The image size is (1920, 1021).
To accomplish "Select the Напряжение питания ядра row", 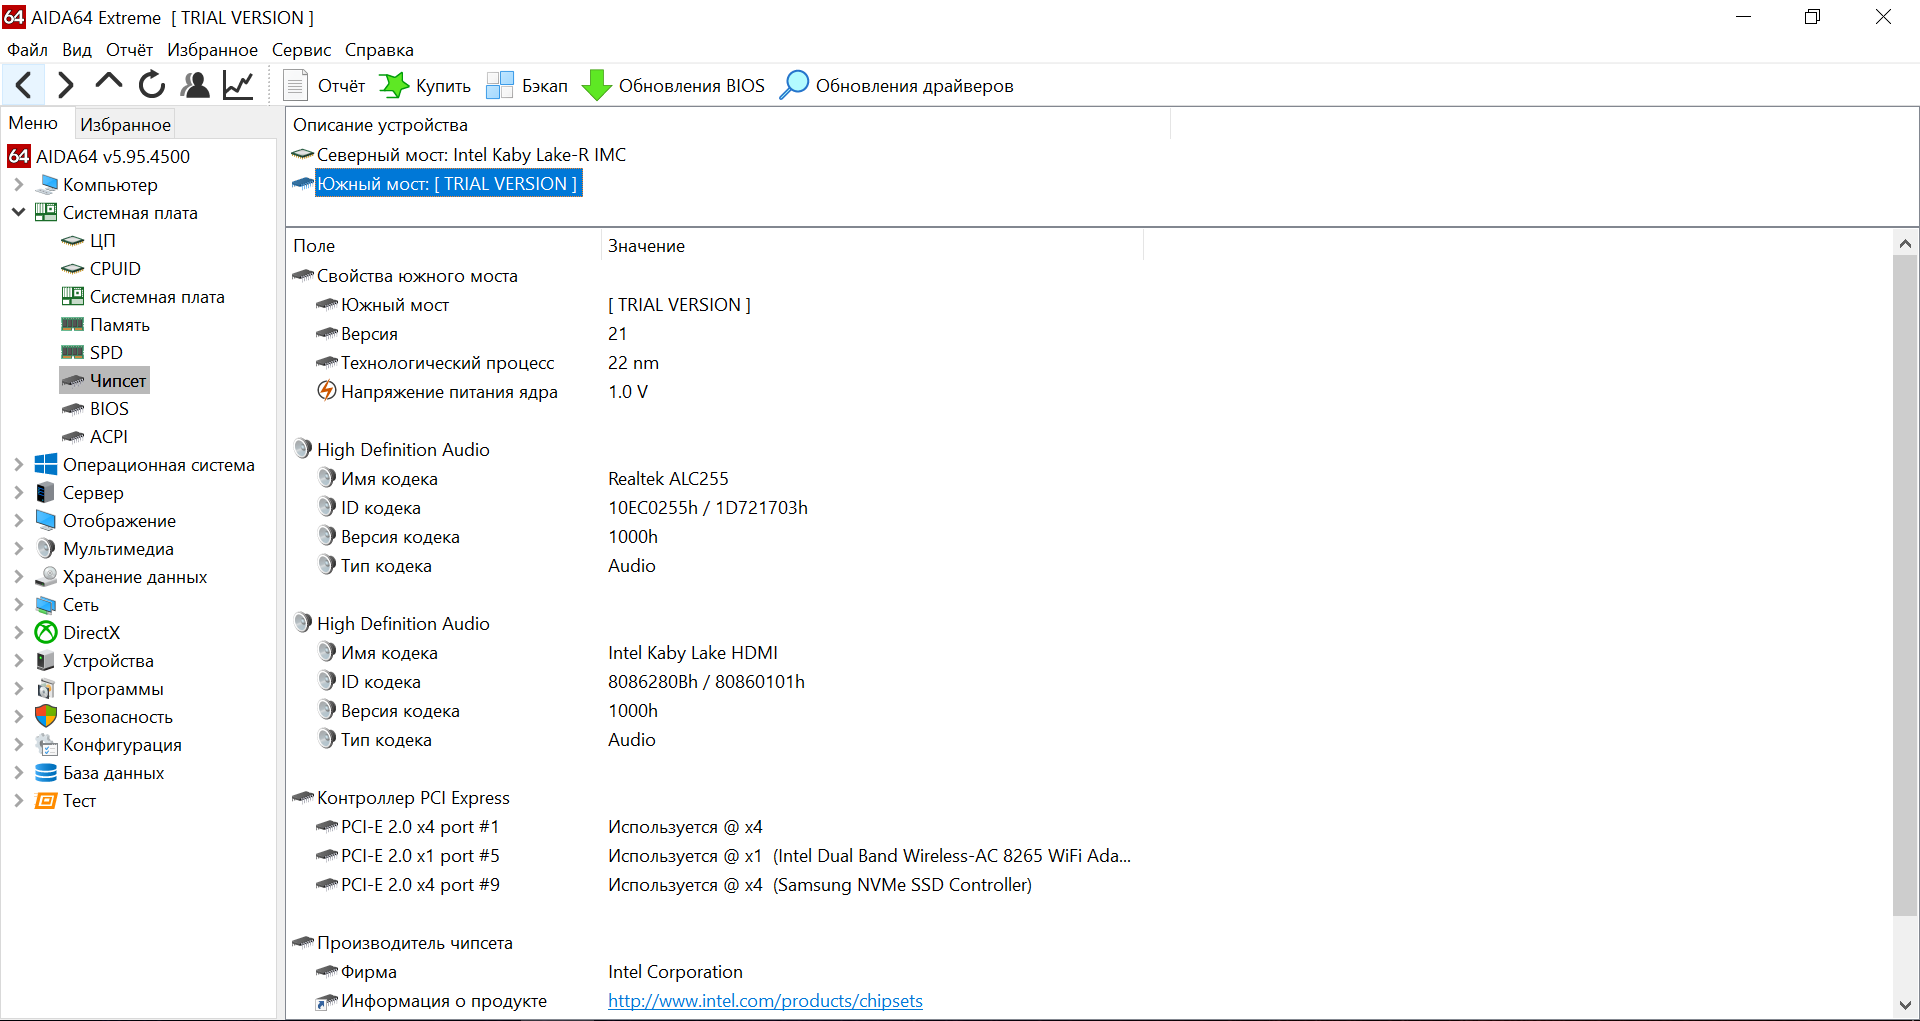I will click(x=481, y=392).
